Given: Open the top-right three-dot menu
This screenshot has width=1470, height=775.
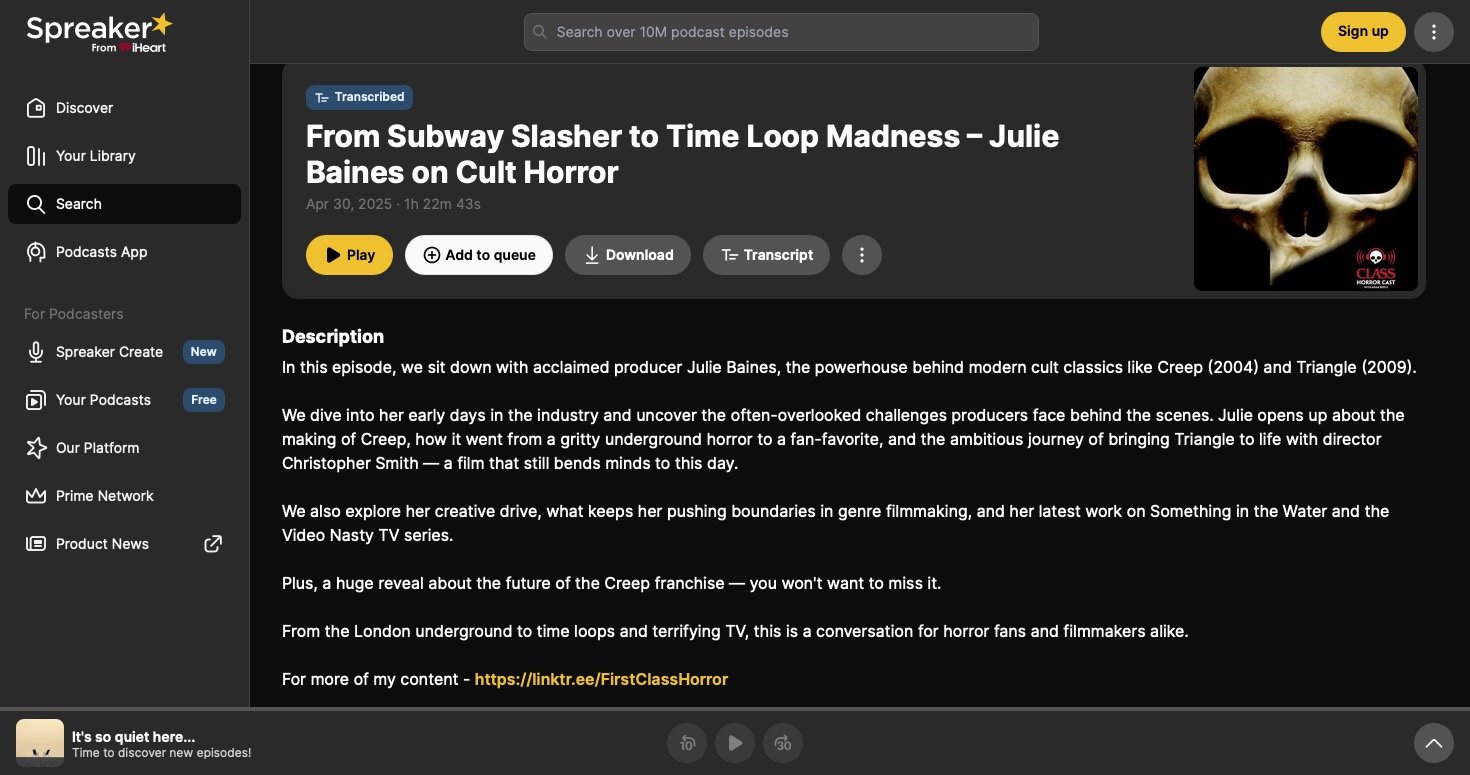Looking at the screenshot, I should click(x=1434, y=32).
